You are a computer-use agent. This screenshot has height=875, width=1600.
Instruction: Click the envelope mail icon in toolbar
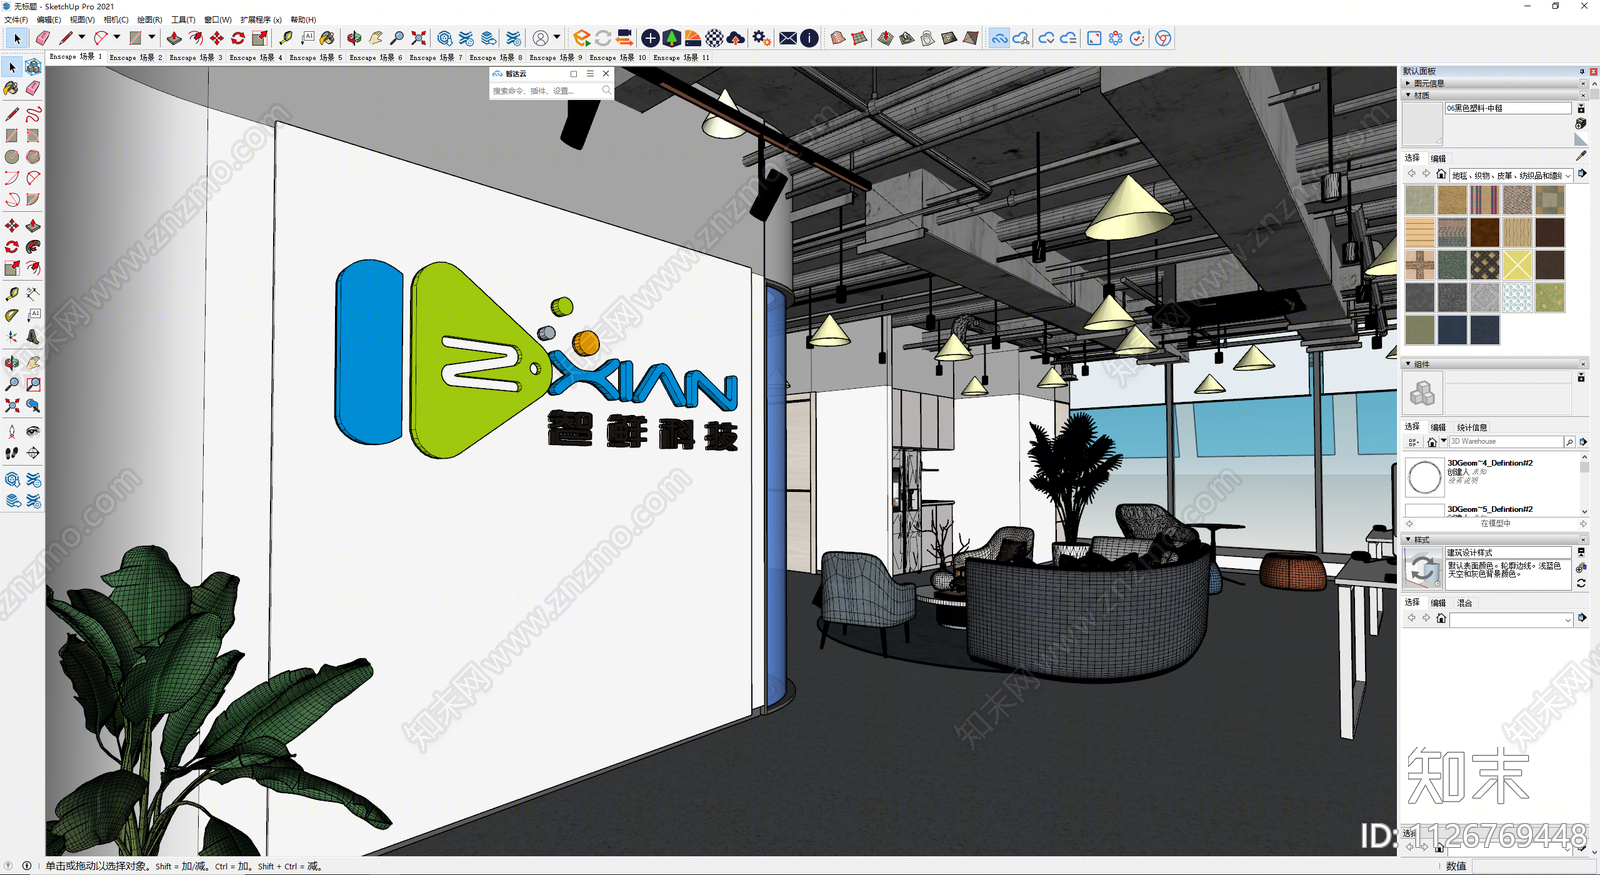pos(788,38)
